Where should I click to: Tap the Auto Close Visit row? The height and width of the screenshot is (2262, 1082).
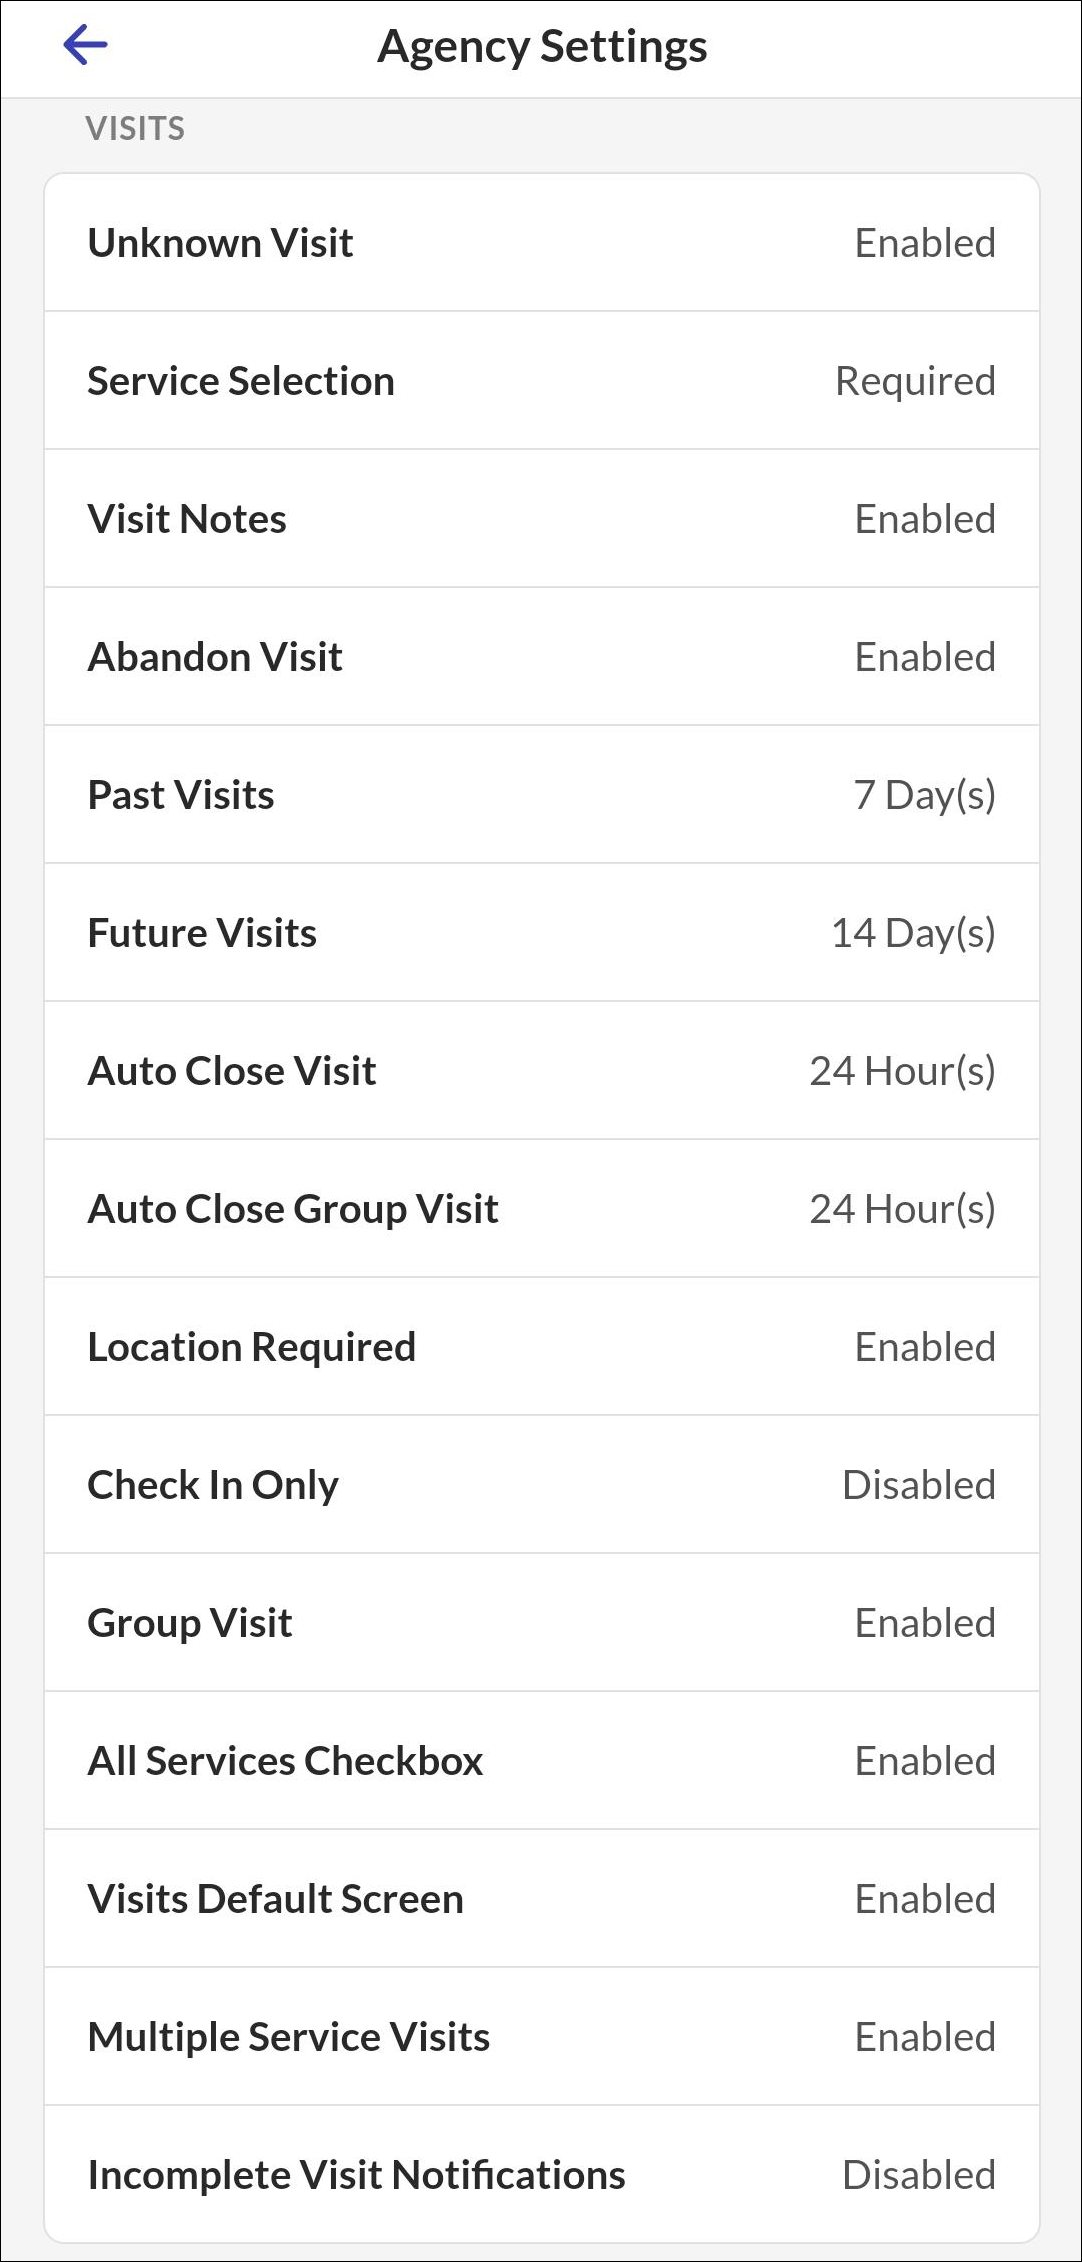[541, 1071]
